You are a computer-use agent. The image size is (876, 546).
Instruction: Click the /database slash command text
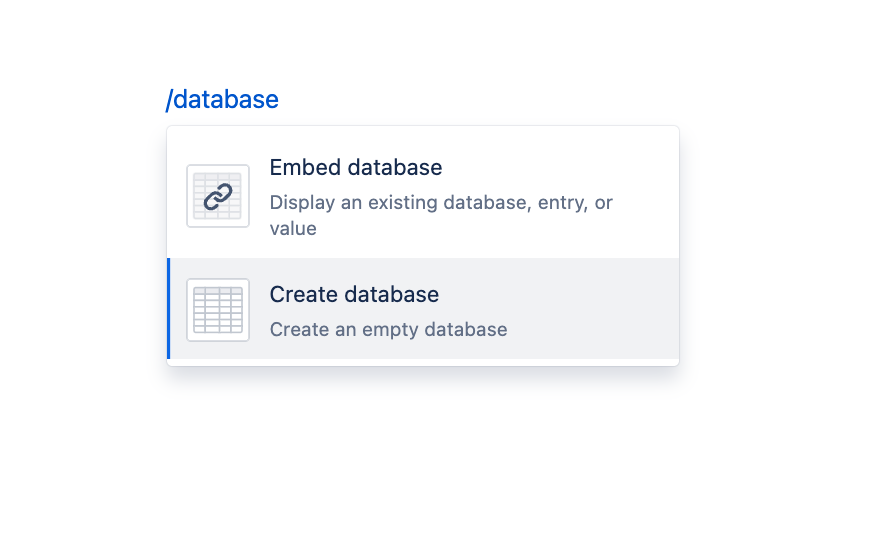pyautogui.click(x=222, y=99)
